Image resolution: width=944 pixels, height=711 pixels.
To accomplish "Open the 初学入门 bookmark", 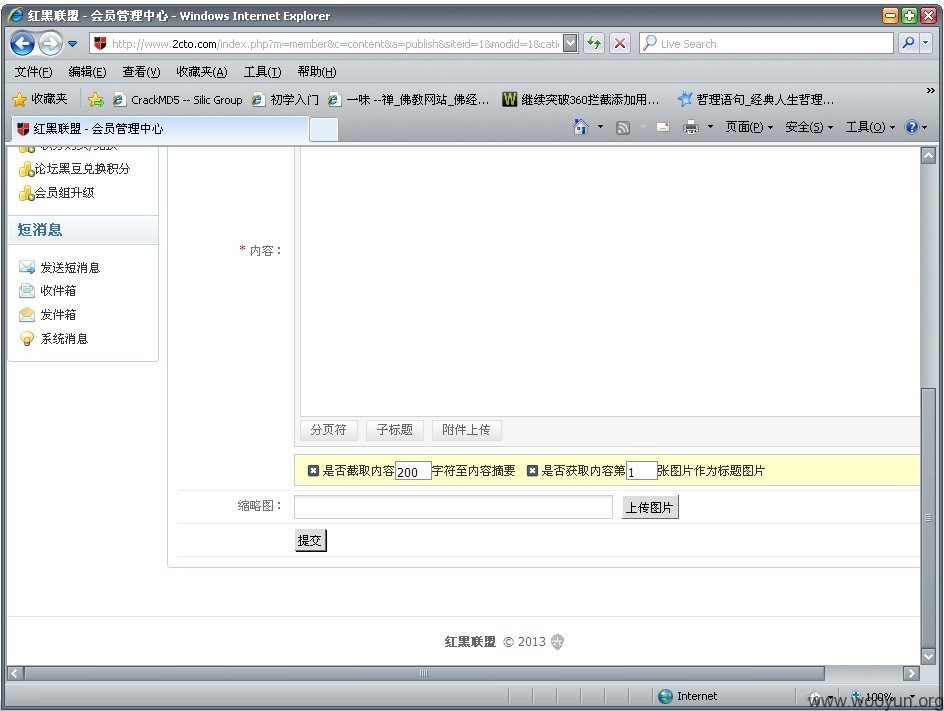I will pos(285,100).
